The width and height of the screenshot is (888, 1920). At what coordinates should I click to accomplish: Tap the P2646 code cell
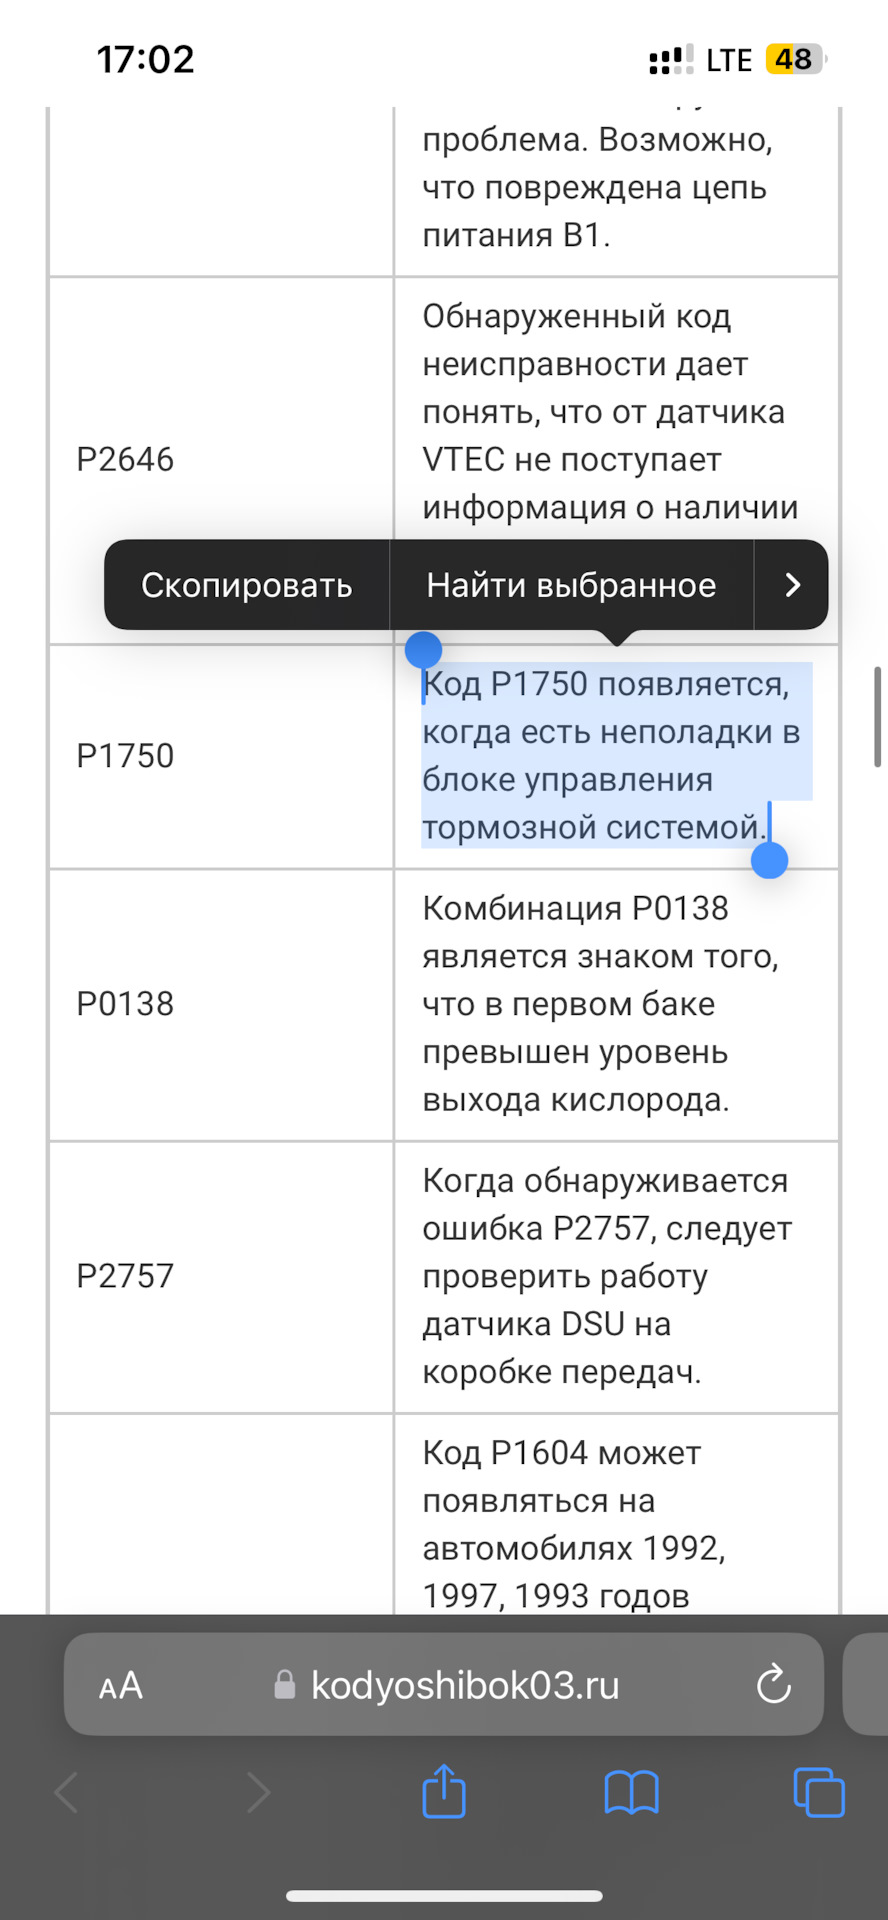pyautogui.click(x=125, y=460)
